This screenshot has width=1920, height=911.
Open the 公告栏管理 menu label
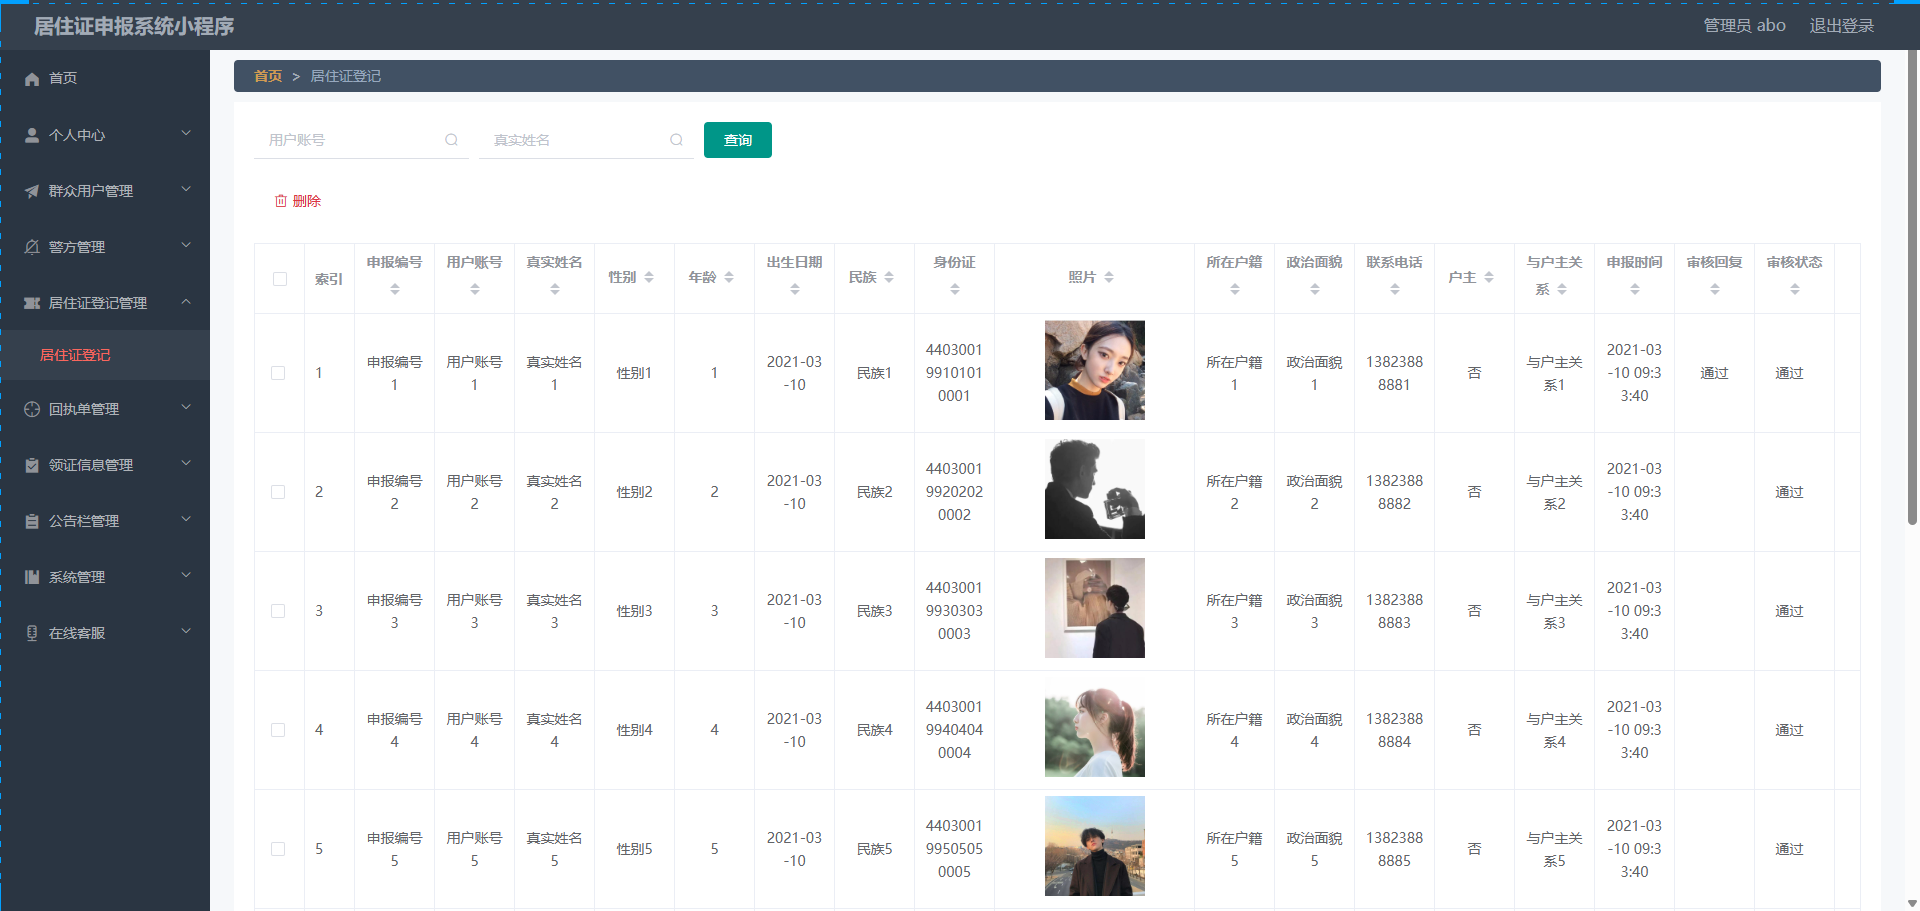pos(84,521)
